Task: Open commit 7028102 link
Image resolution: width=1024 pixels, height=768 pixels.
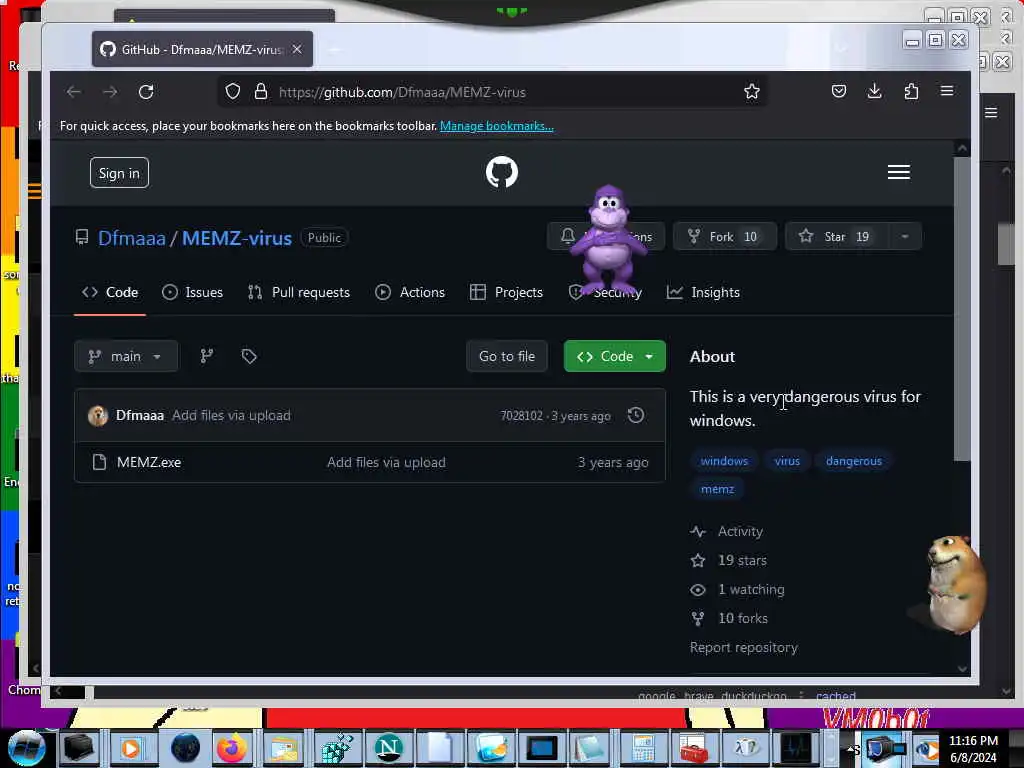Action: pos(521,416)
